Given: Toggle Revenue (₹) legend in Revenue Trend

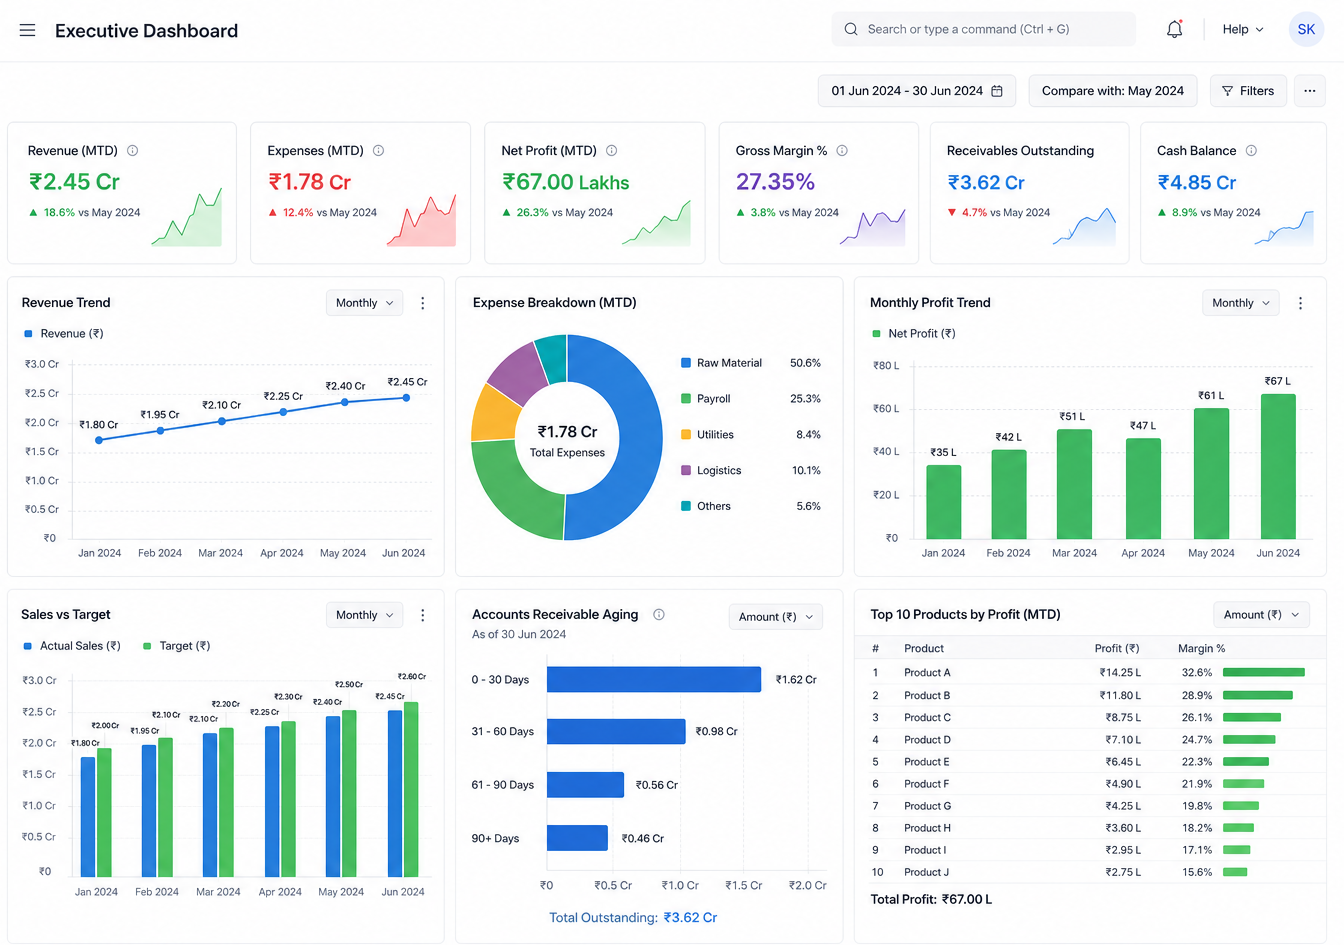Looking at the screenshot, I should [63, 334].
